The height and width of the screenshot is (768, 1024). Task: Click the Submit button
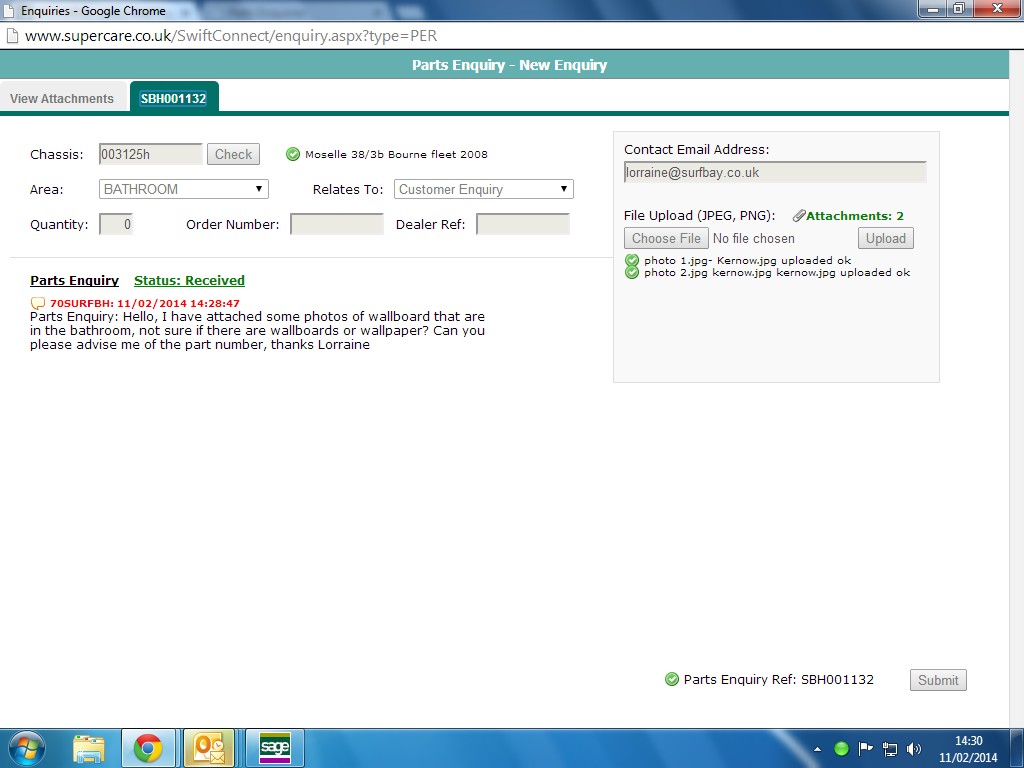click(x=938, y=680)
